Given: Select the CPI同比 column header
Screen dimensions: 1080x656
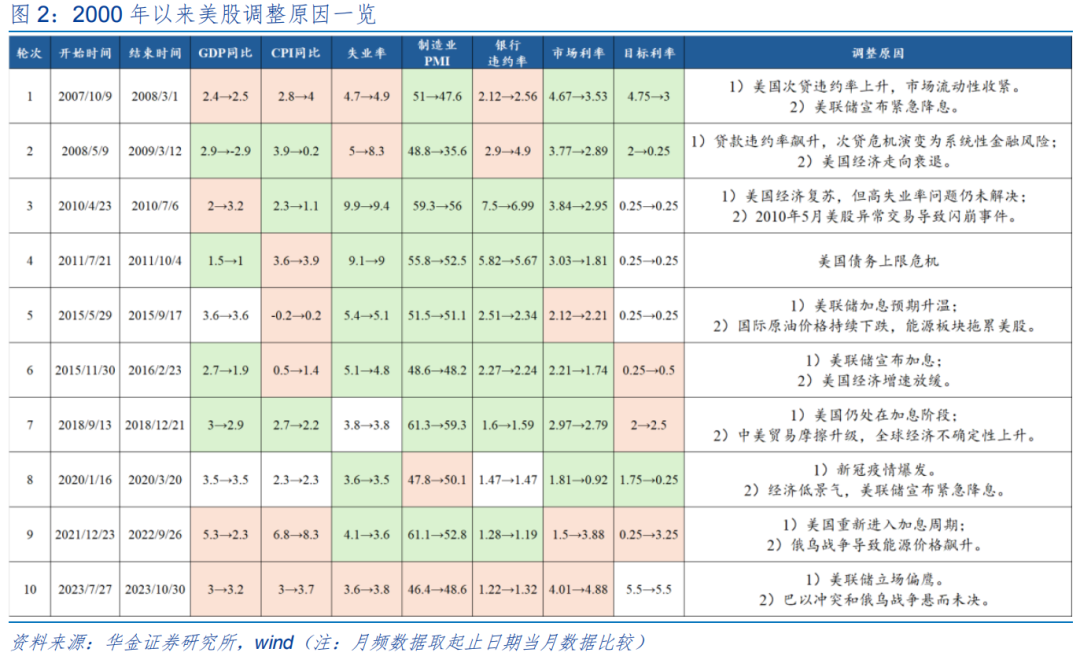Looking at the screenshot, I should [296, 53].
